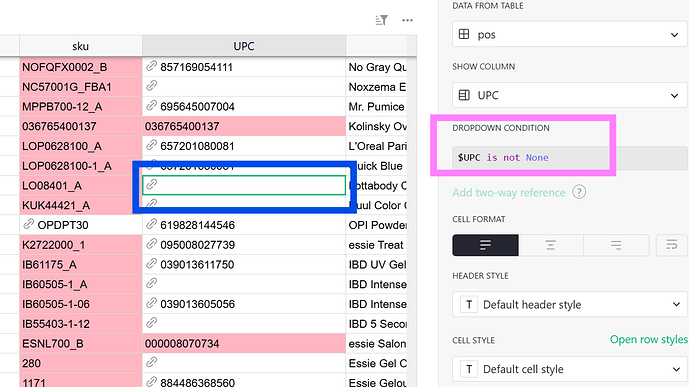Click Add two-way reference link
This screenshot has height=387, width=689.
coord(509,192)
